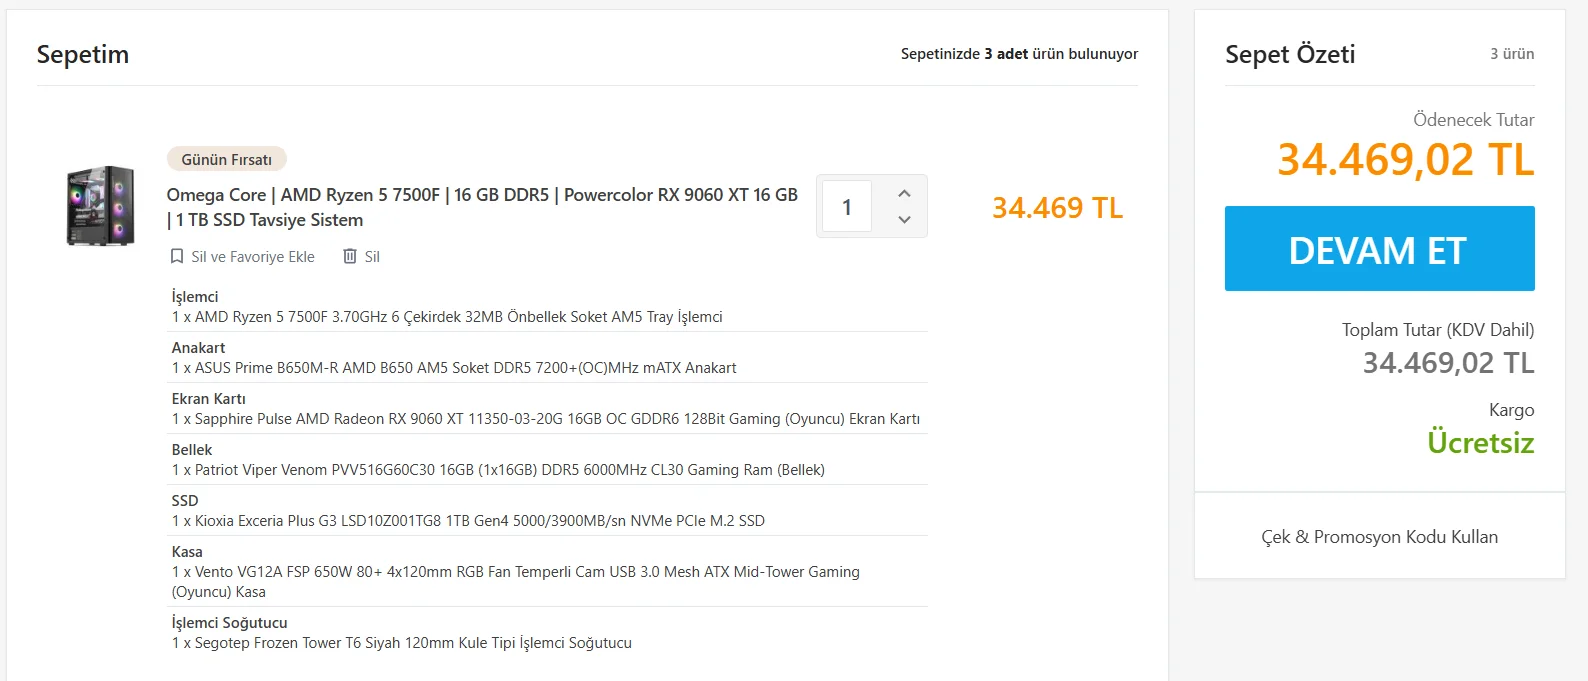Click the trash can icon next to Sil
This screenshot has width=1588, height=681.
click(350, 257)
